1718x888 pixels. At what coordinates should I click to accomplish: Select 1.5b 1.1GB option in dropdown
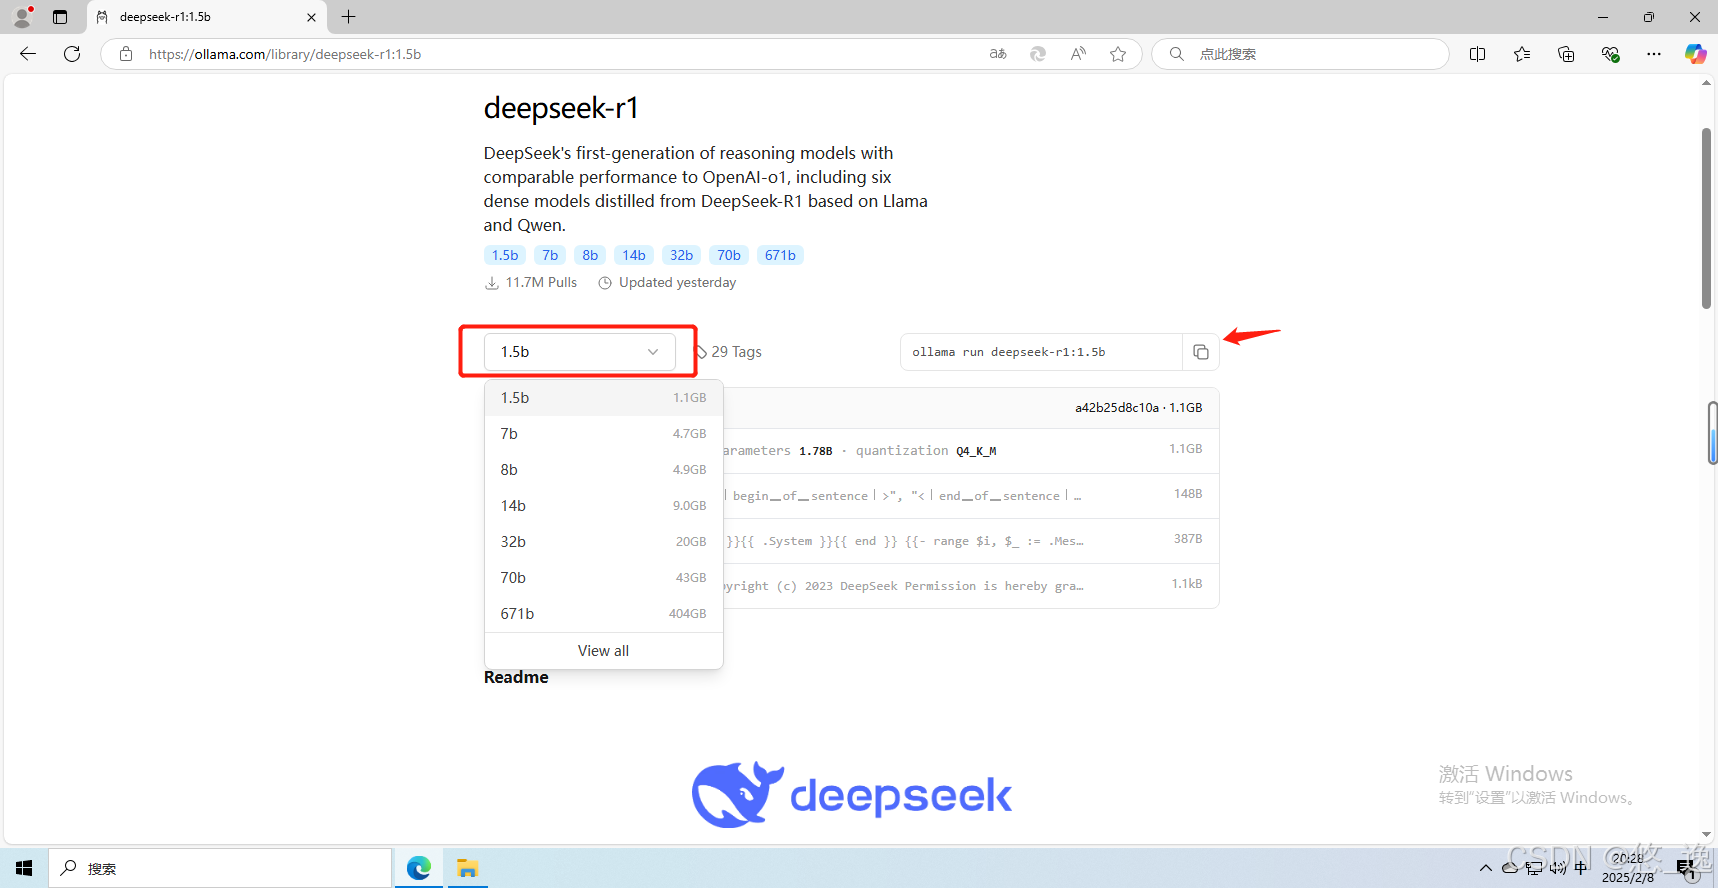tap(603, 398)
